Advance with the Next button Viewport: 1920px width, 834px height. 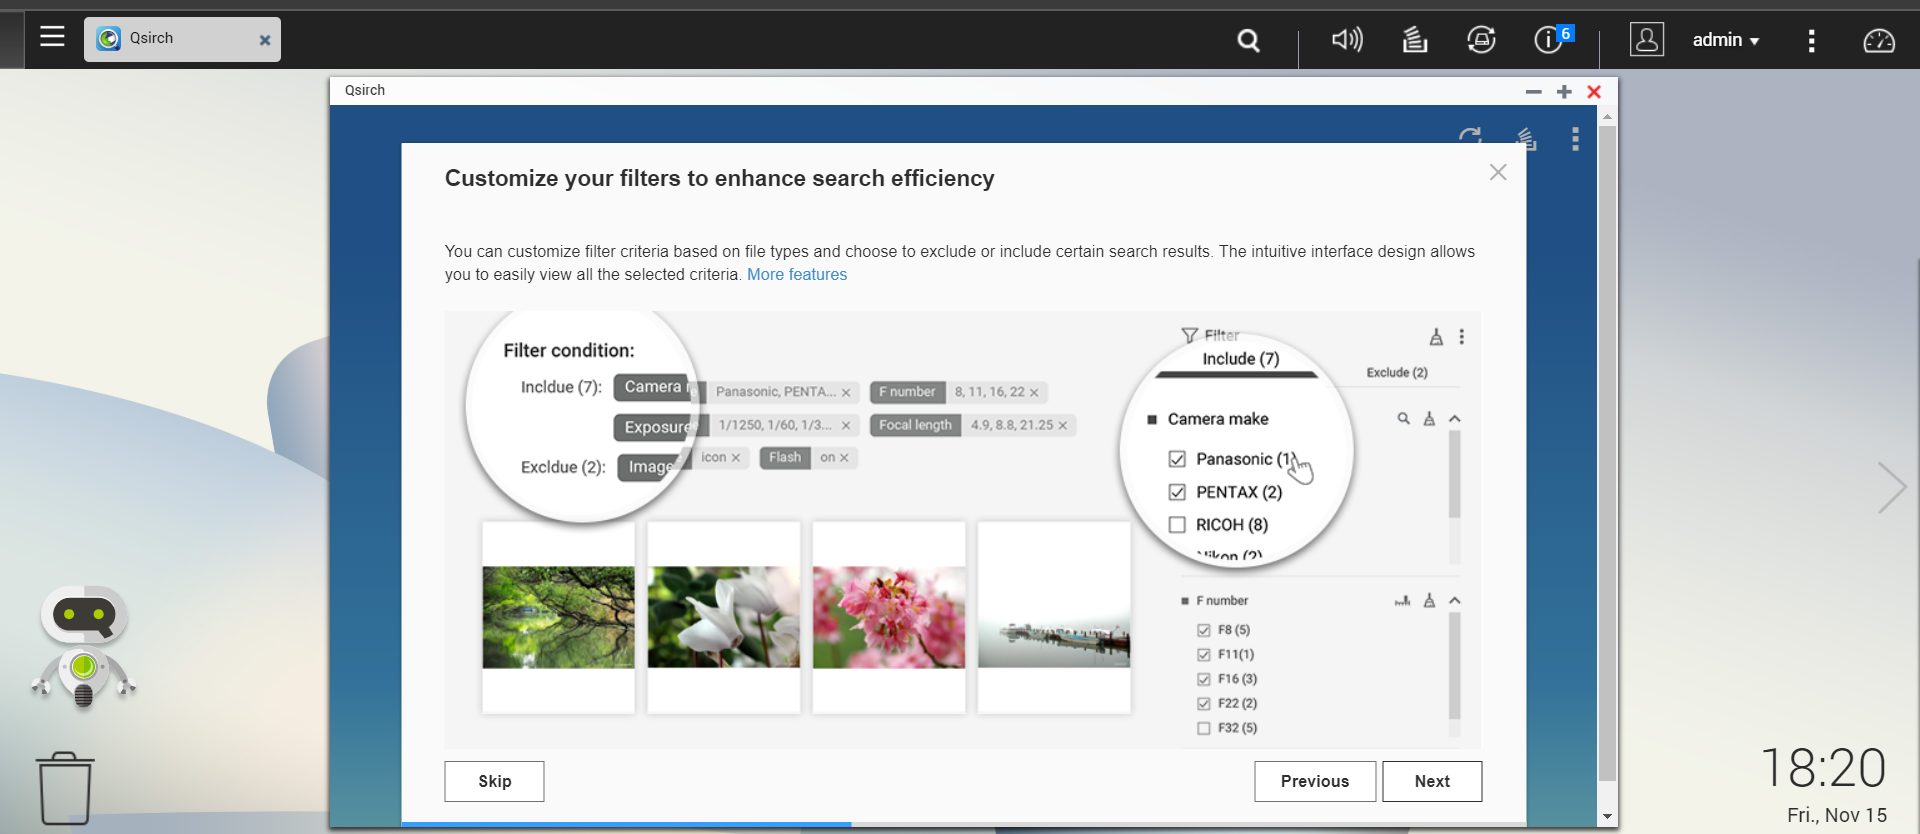[x=1432, y=781]
